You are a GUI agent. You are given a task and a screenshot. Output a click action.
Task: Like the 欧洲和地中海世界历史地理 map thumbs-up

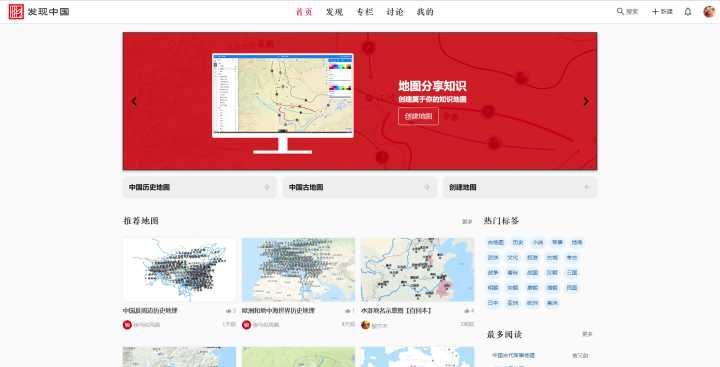[x=347, y=311]
